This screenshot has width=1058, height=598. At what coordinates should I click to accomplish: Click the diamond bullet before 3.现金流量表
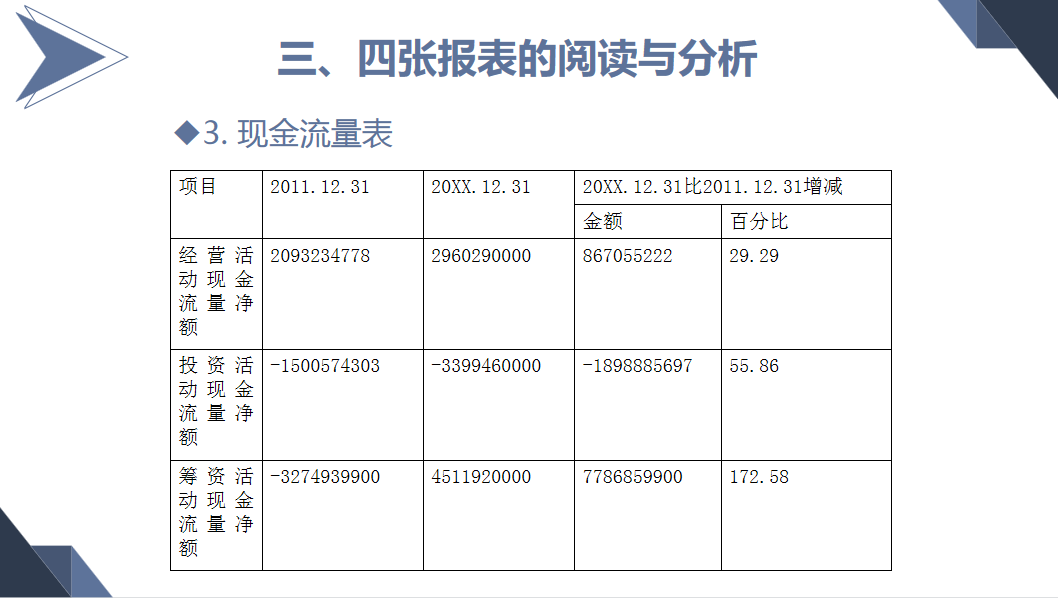click(184, 129)
